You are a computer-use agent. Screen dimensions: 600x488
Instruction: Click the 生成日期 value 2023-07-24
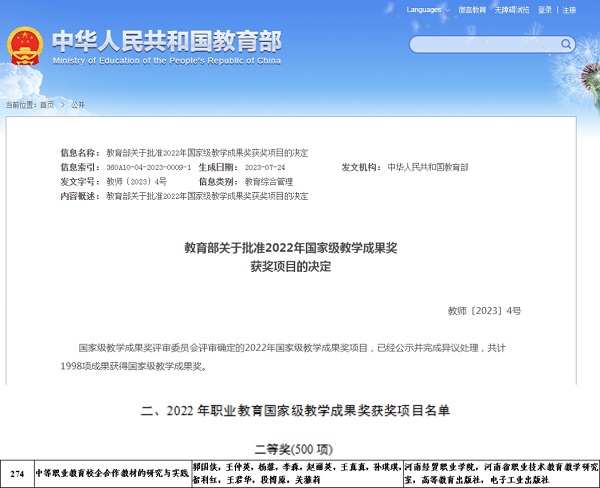click(x=259, y=167)
